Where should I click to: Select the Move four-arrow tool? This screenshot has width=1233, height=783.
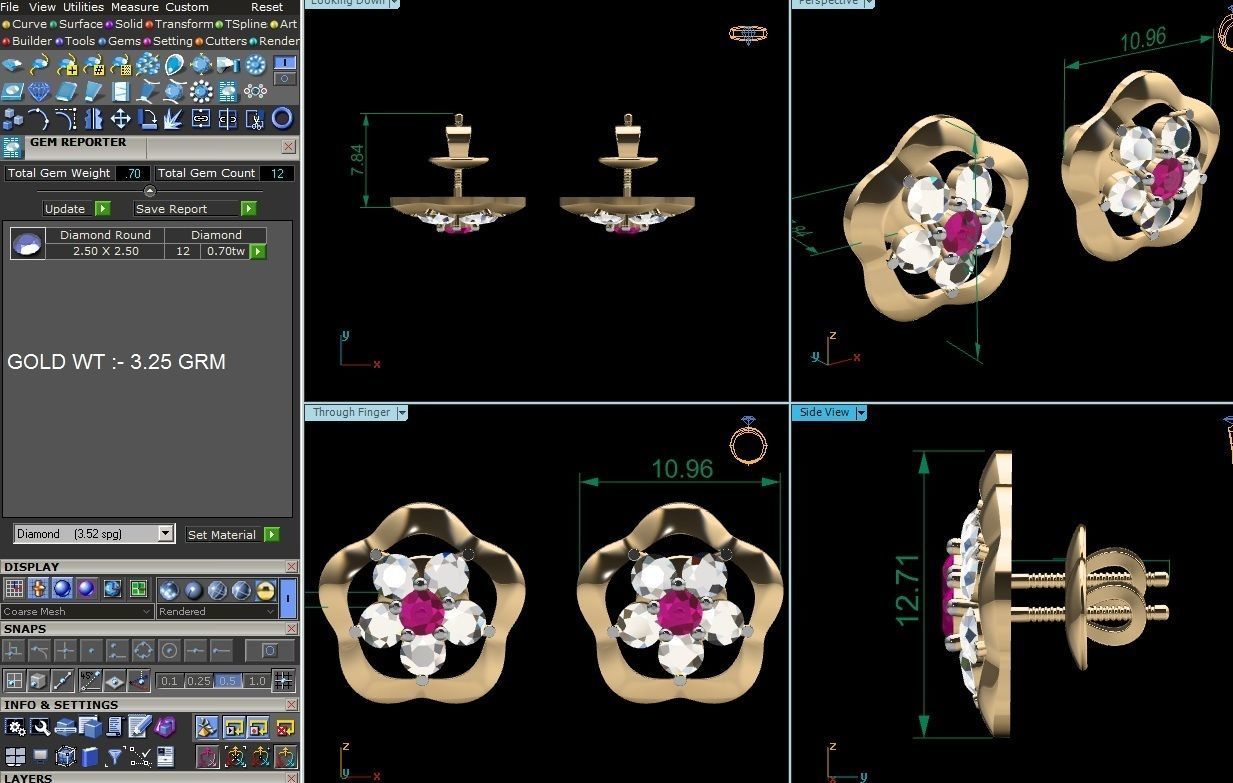(120, 120)
